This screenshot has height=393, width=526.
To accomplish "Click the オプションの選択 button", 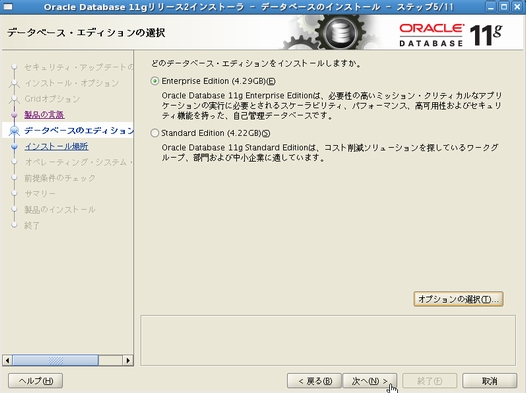I will pos(458,299).
